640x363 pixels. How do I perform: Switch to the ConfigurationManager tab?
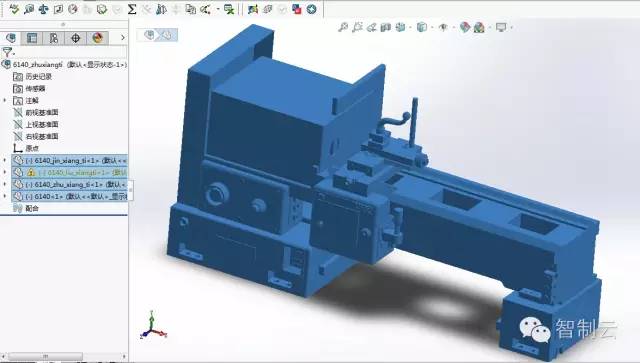pyautogui.click(x=54, y=38)
